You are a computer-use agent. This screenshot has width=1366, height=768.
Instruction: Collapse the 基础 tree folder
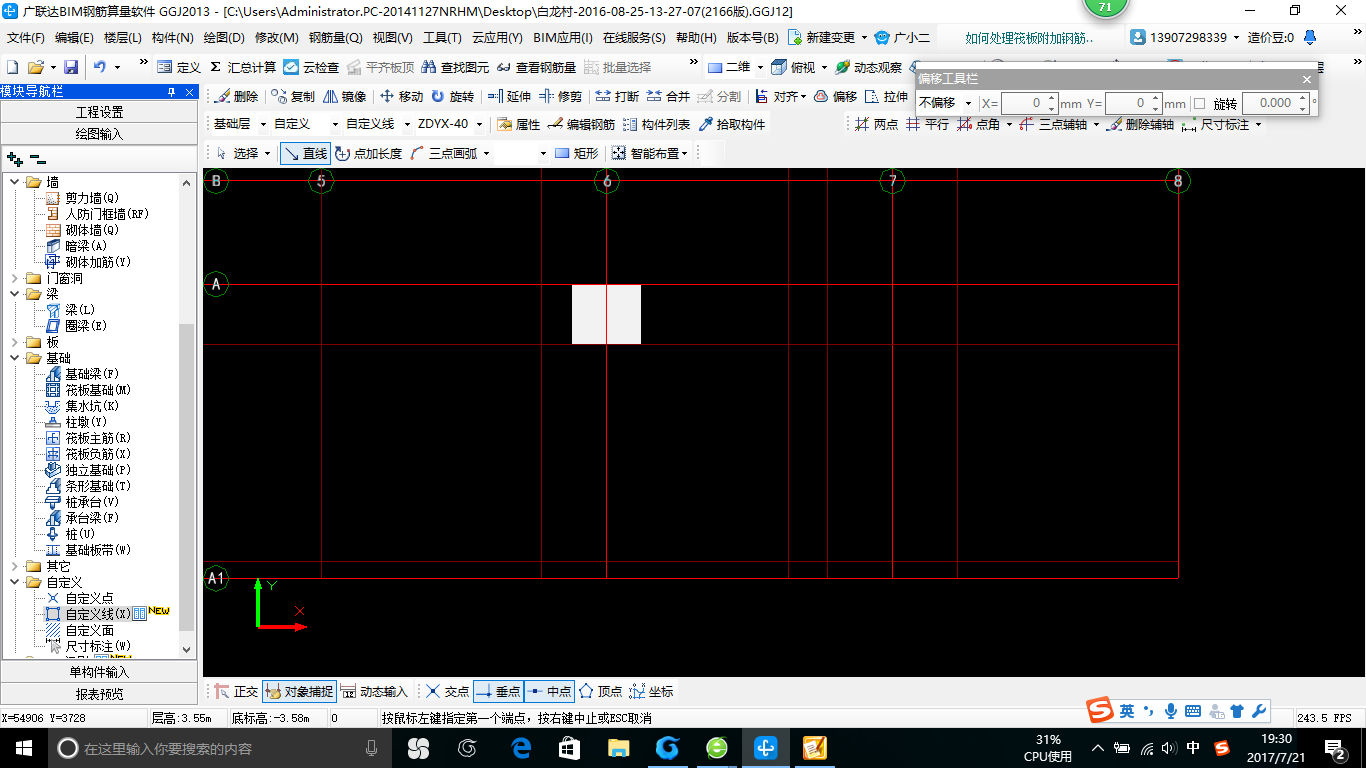tap(15, 358)
